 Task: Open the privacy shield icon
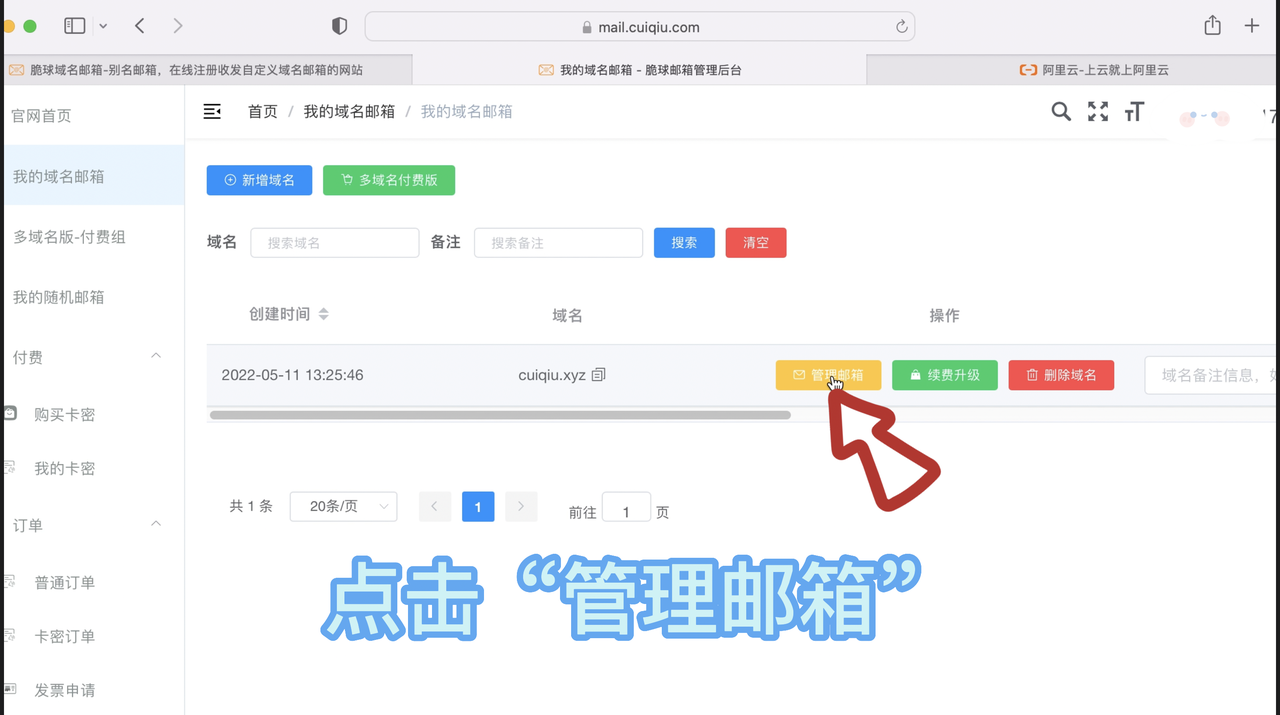click(339, 26)
